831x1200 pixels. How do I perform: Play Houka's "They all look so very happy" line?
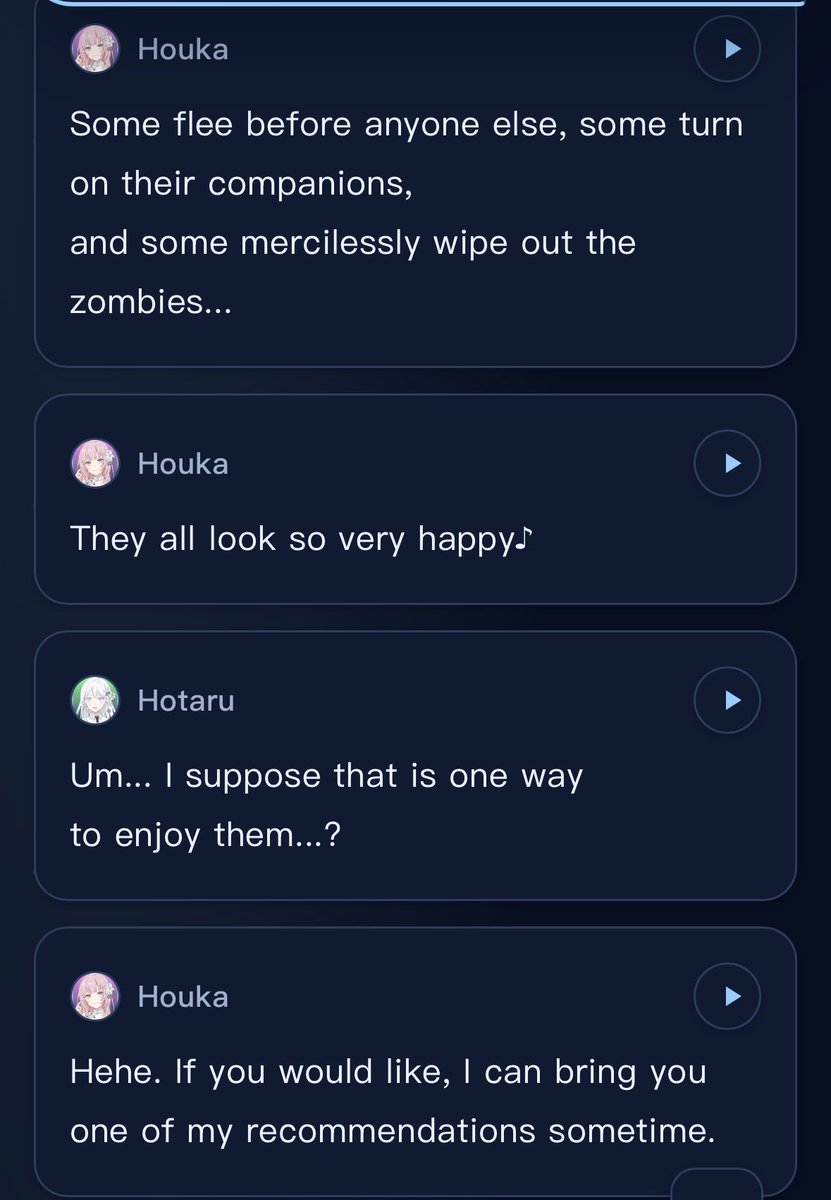coord(727,463)
